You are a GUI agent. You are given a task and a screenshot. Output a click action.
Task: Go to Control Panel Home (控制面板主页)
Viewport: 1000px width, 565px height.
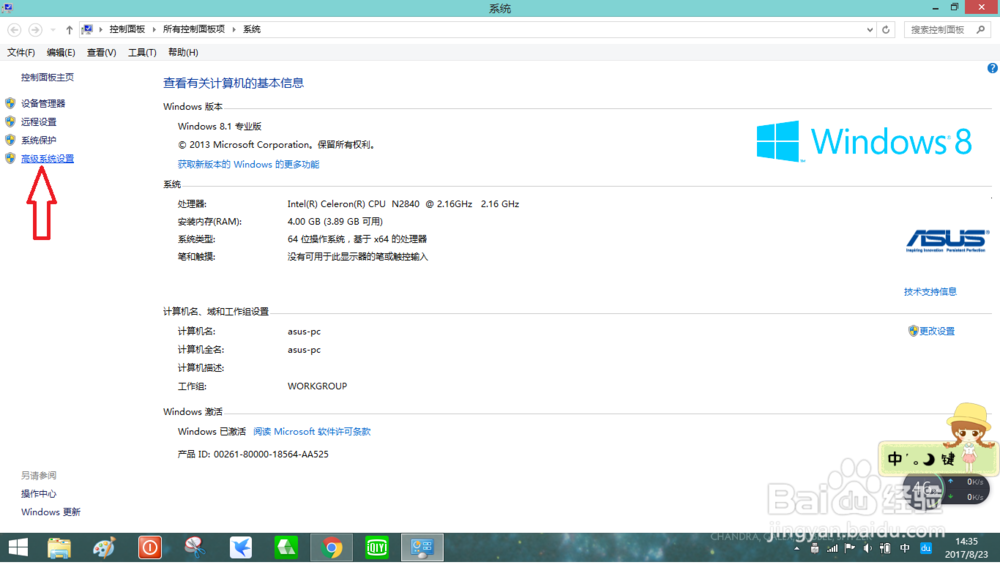pos(47,77)
